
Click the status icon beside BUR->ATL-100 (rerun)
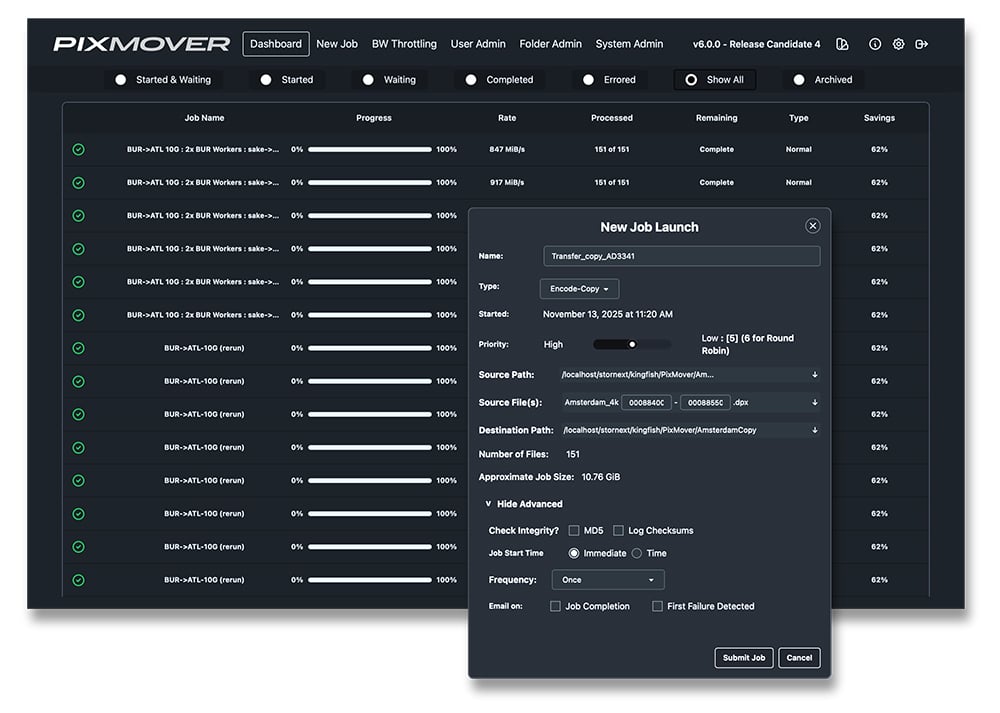click(77, 348)
